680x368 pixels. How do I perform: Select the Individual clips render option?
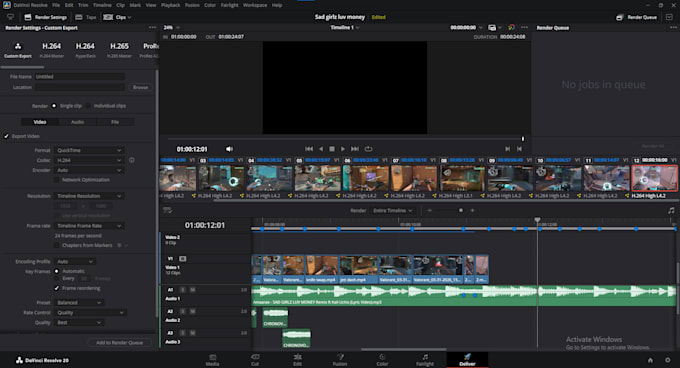point(88,105)
